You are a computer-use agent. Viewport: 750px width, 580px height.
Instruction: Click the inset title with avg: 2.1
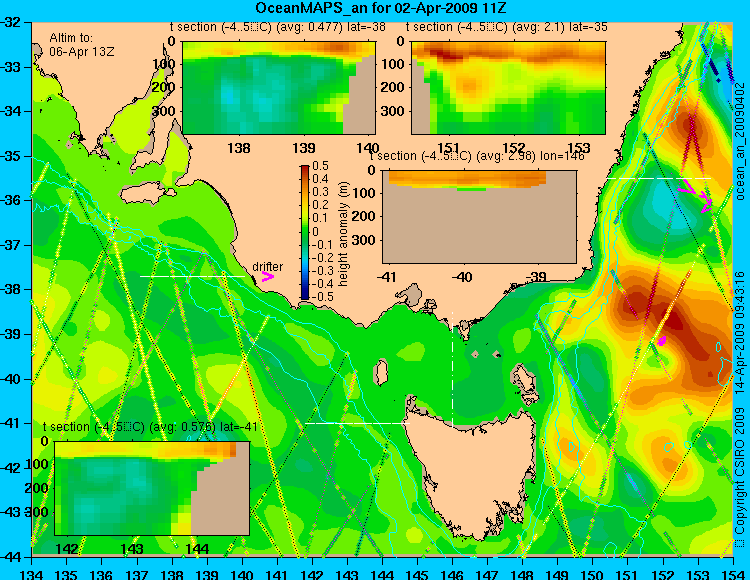[x=507, y=27]
